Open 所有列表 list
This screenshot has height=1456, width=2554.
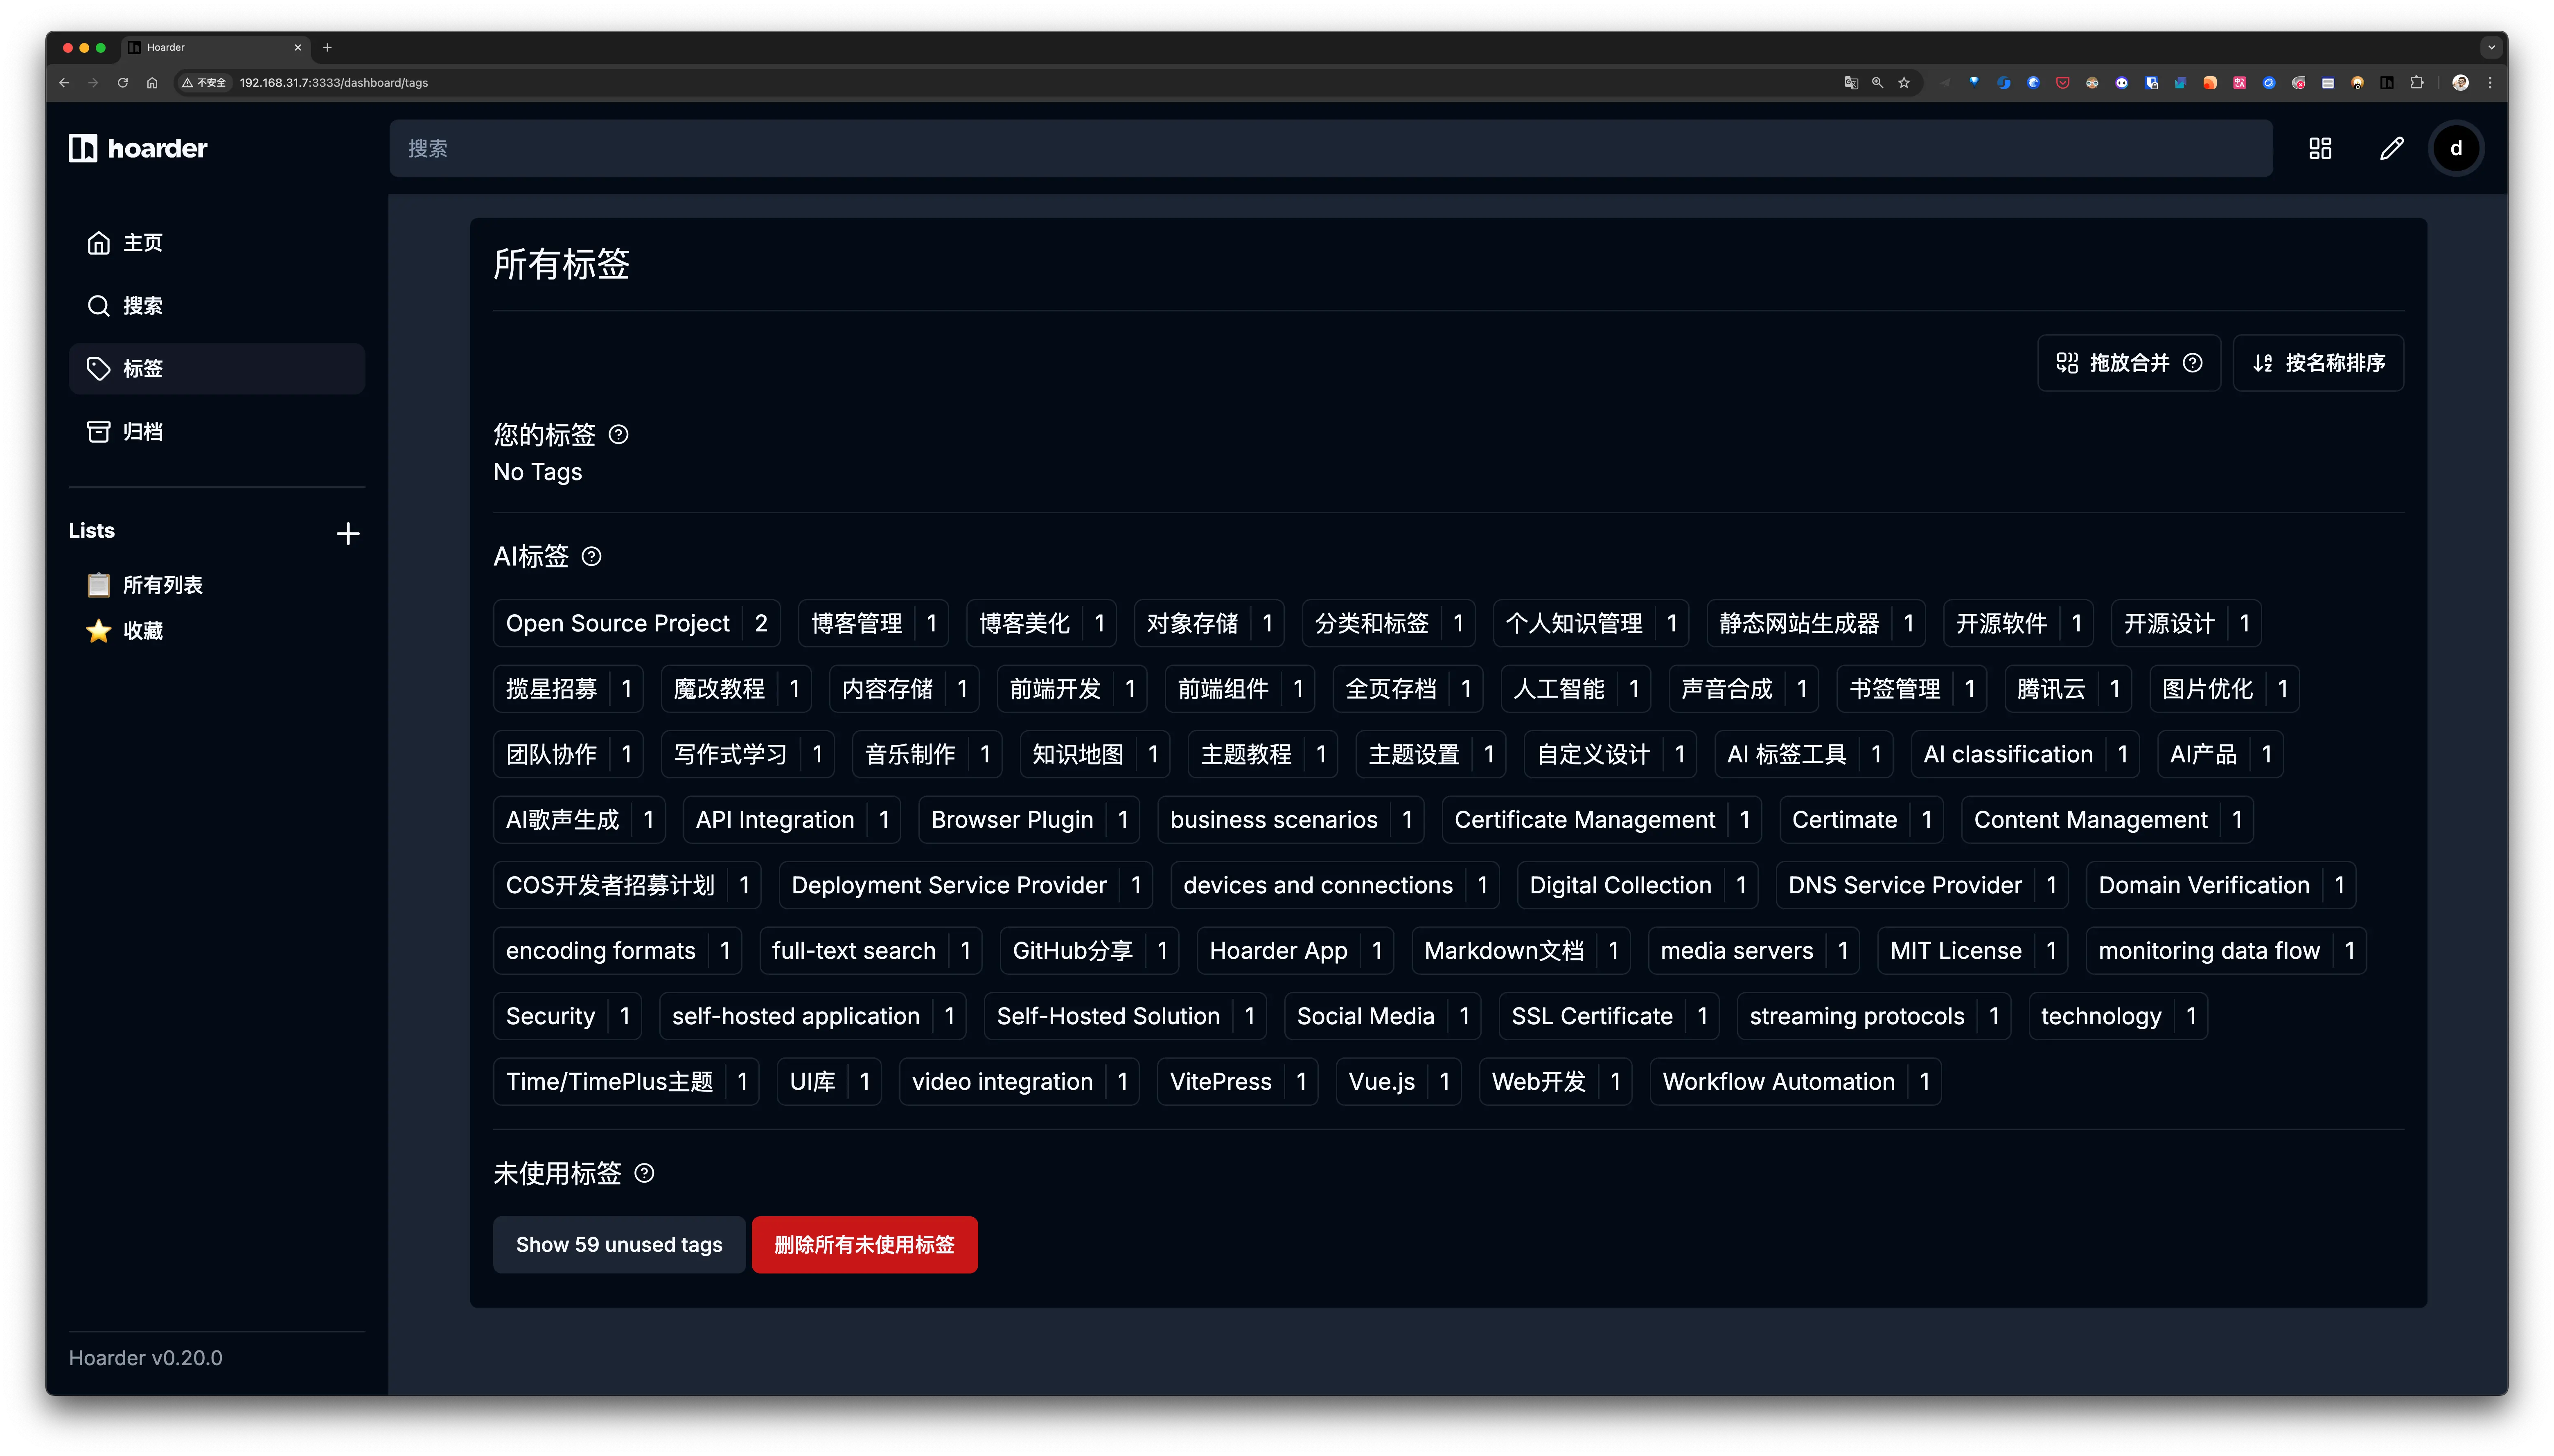coord(162,585)
